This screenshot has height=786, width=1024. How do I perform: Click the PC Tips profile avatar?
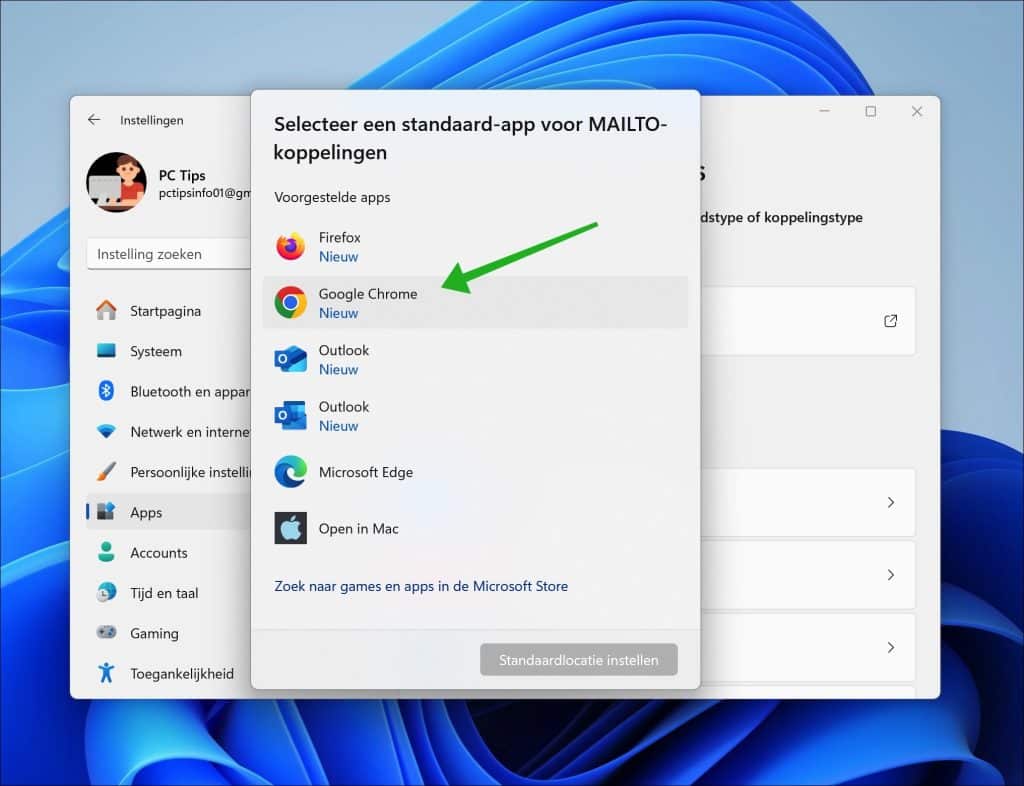pos(116,182)
